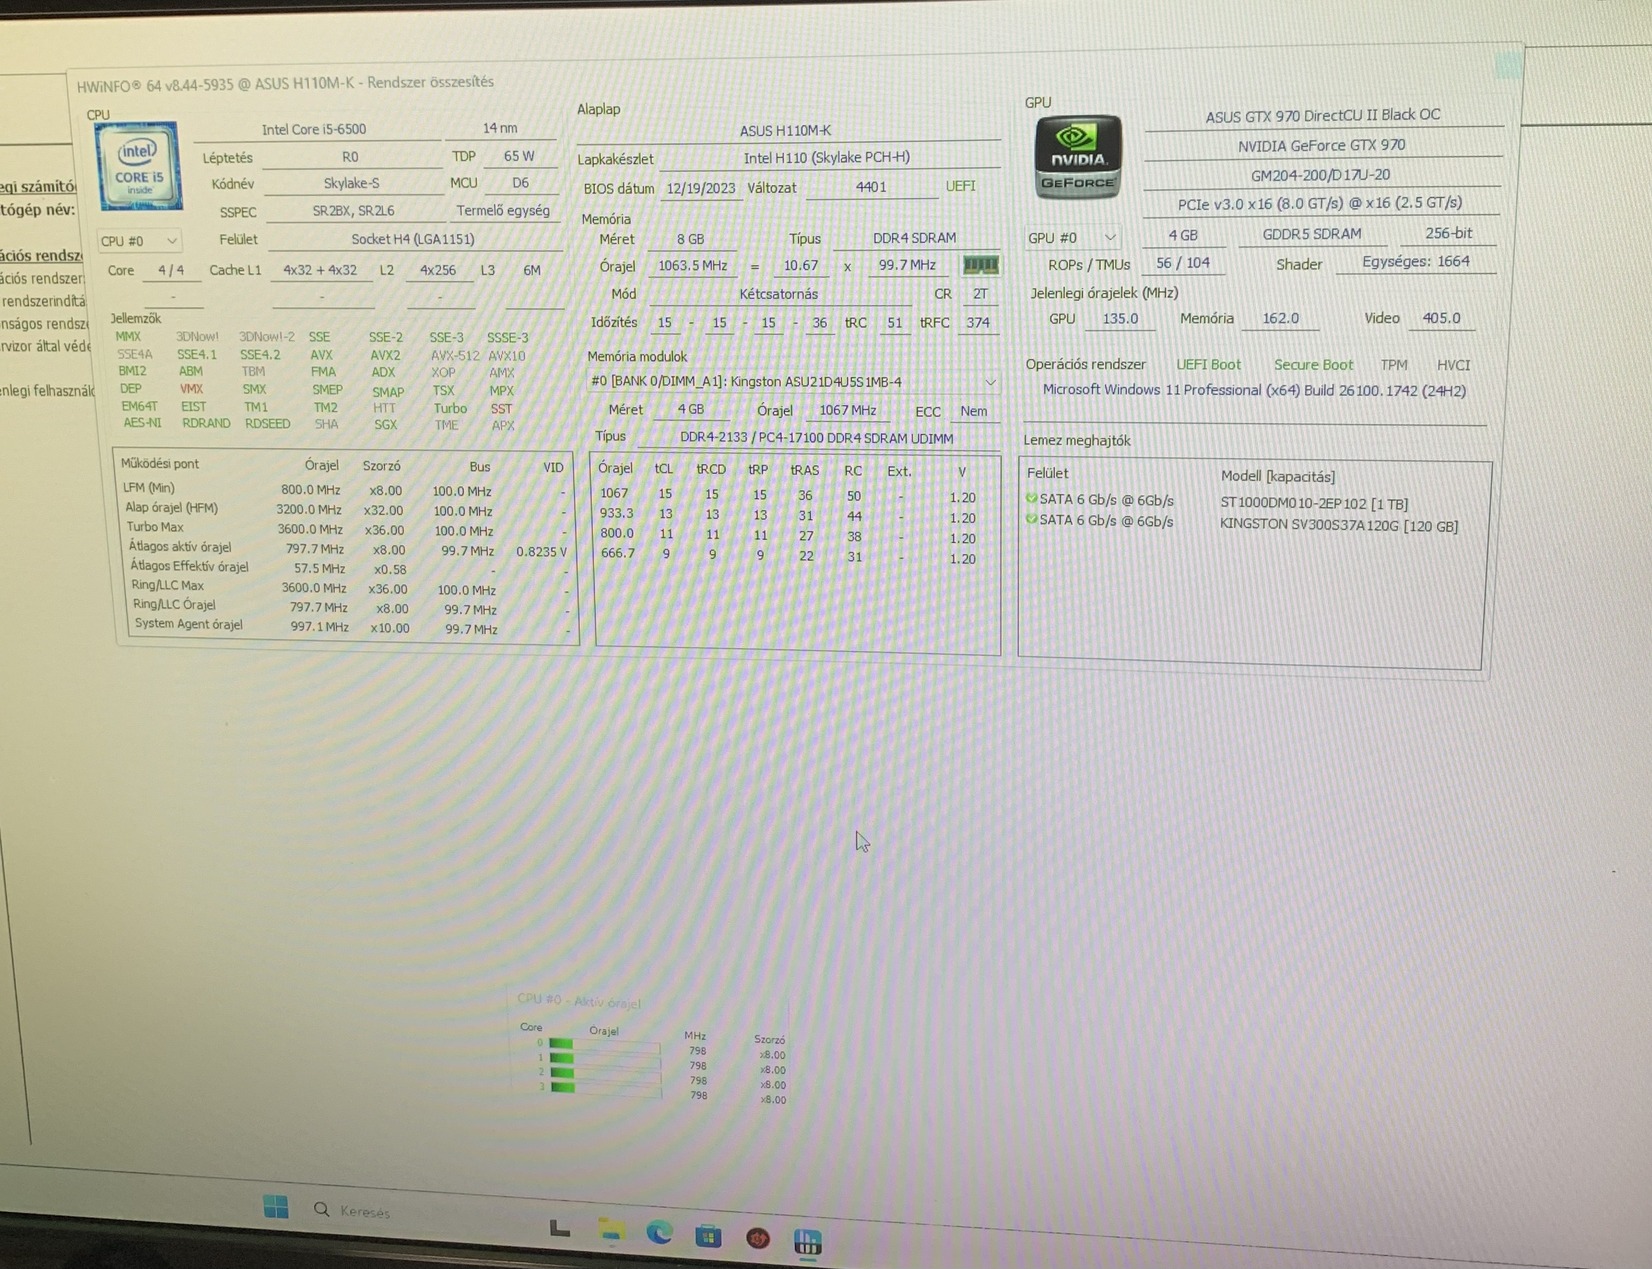Click the Core 0 clock bar
The height and width of the screenshot is (1269, 1652).
604,1044
